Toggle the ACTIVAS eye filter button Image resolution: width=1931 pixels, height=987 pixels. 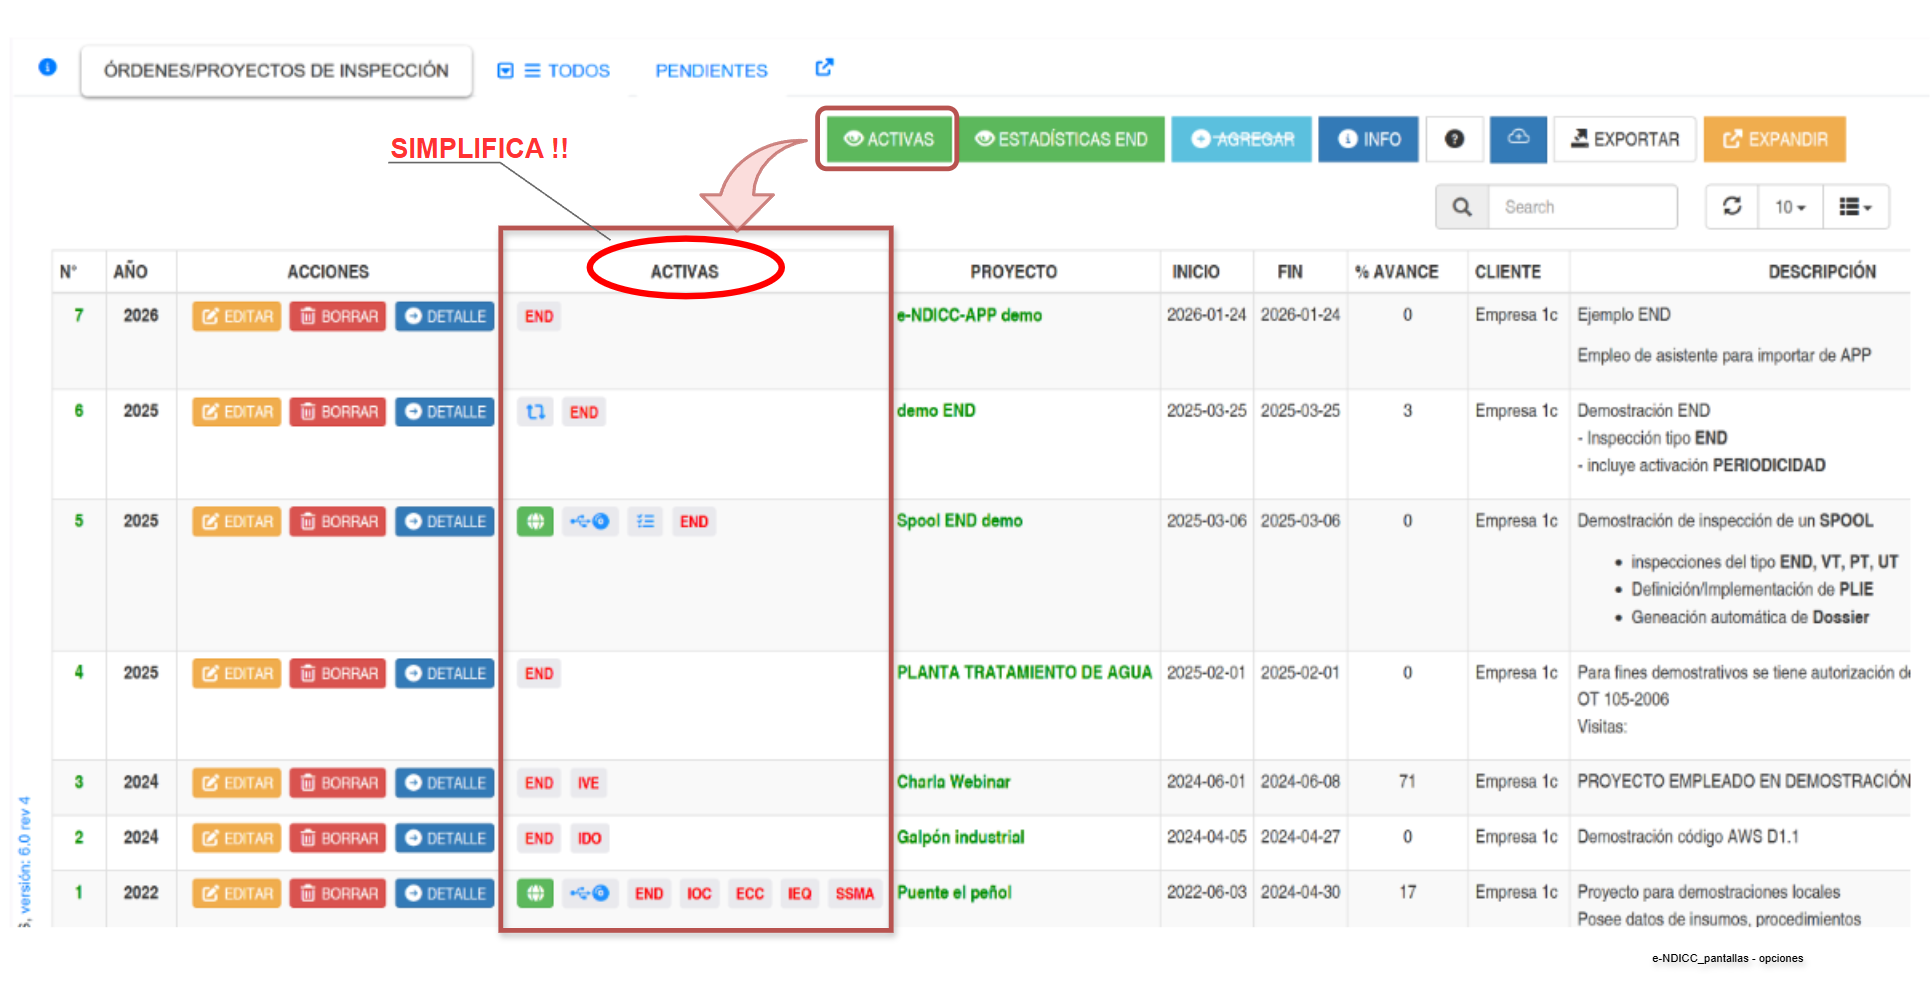(888, 139)
